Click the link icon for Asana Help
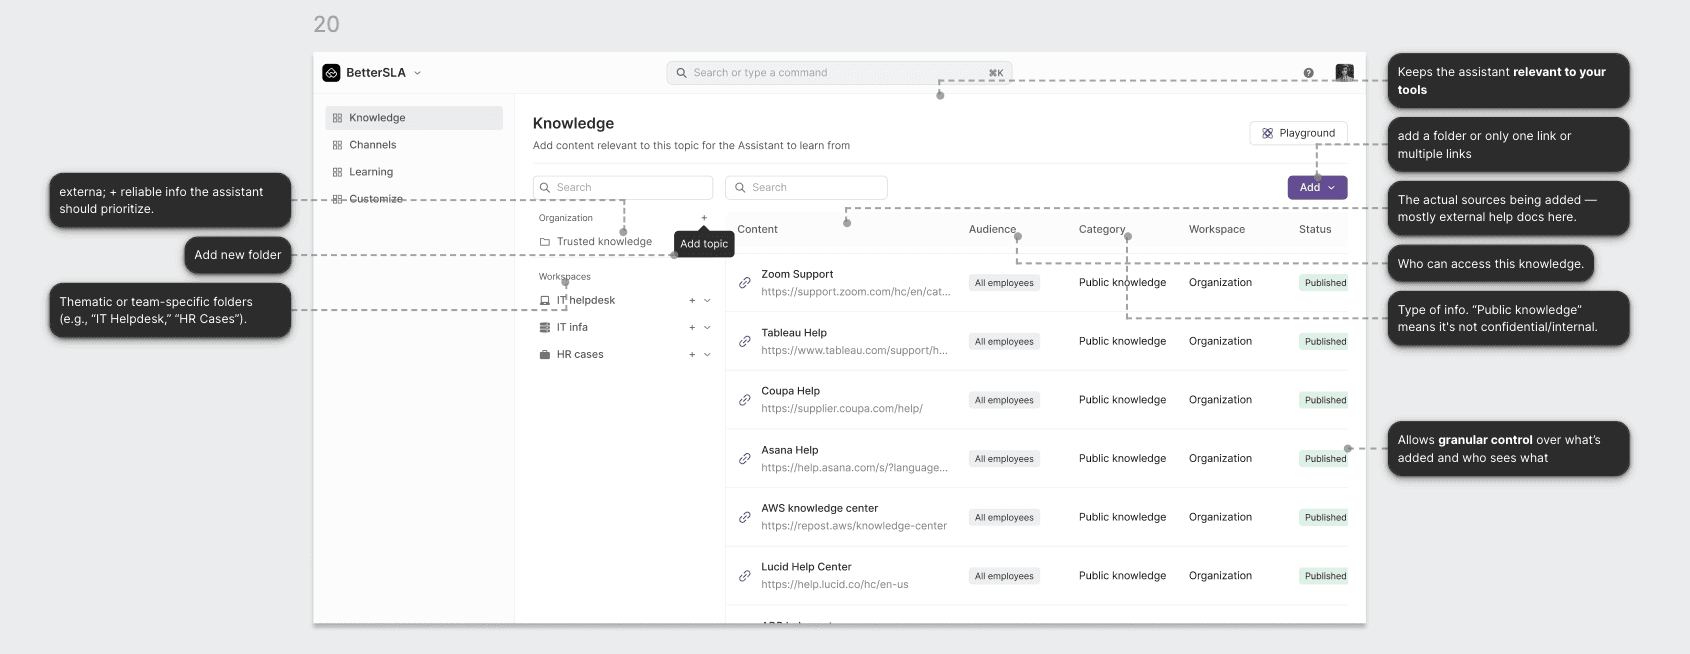 tap(745, 459)
